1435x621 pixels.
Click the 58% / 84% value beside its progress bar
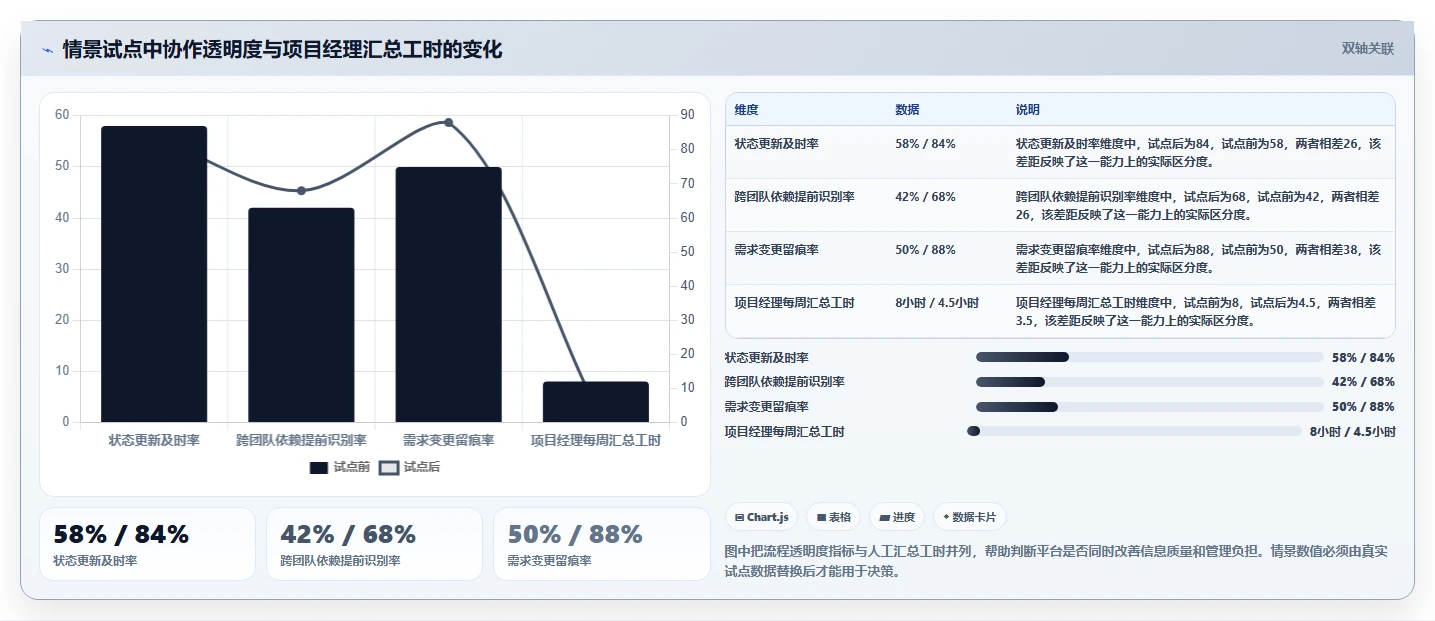point(1363,357)
